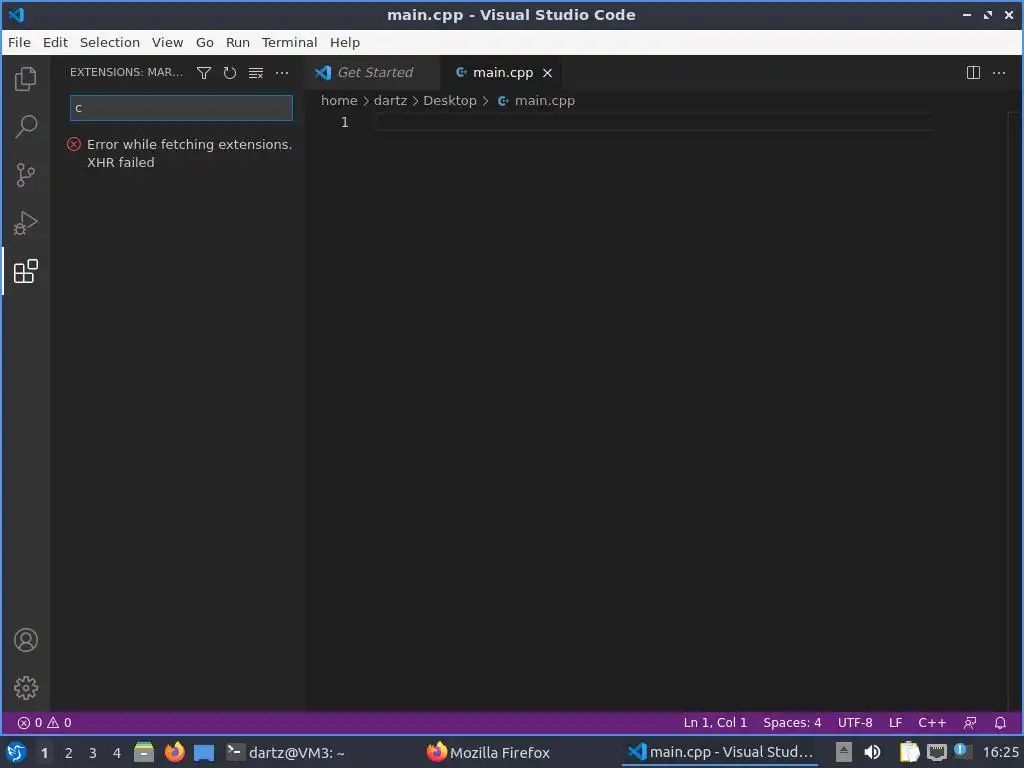
Task: Click the Error while fetching extensions message
Action: coord(189,153)
